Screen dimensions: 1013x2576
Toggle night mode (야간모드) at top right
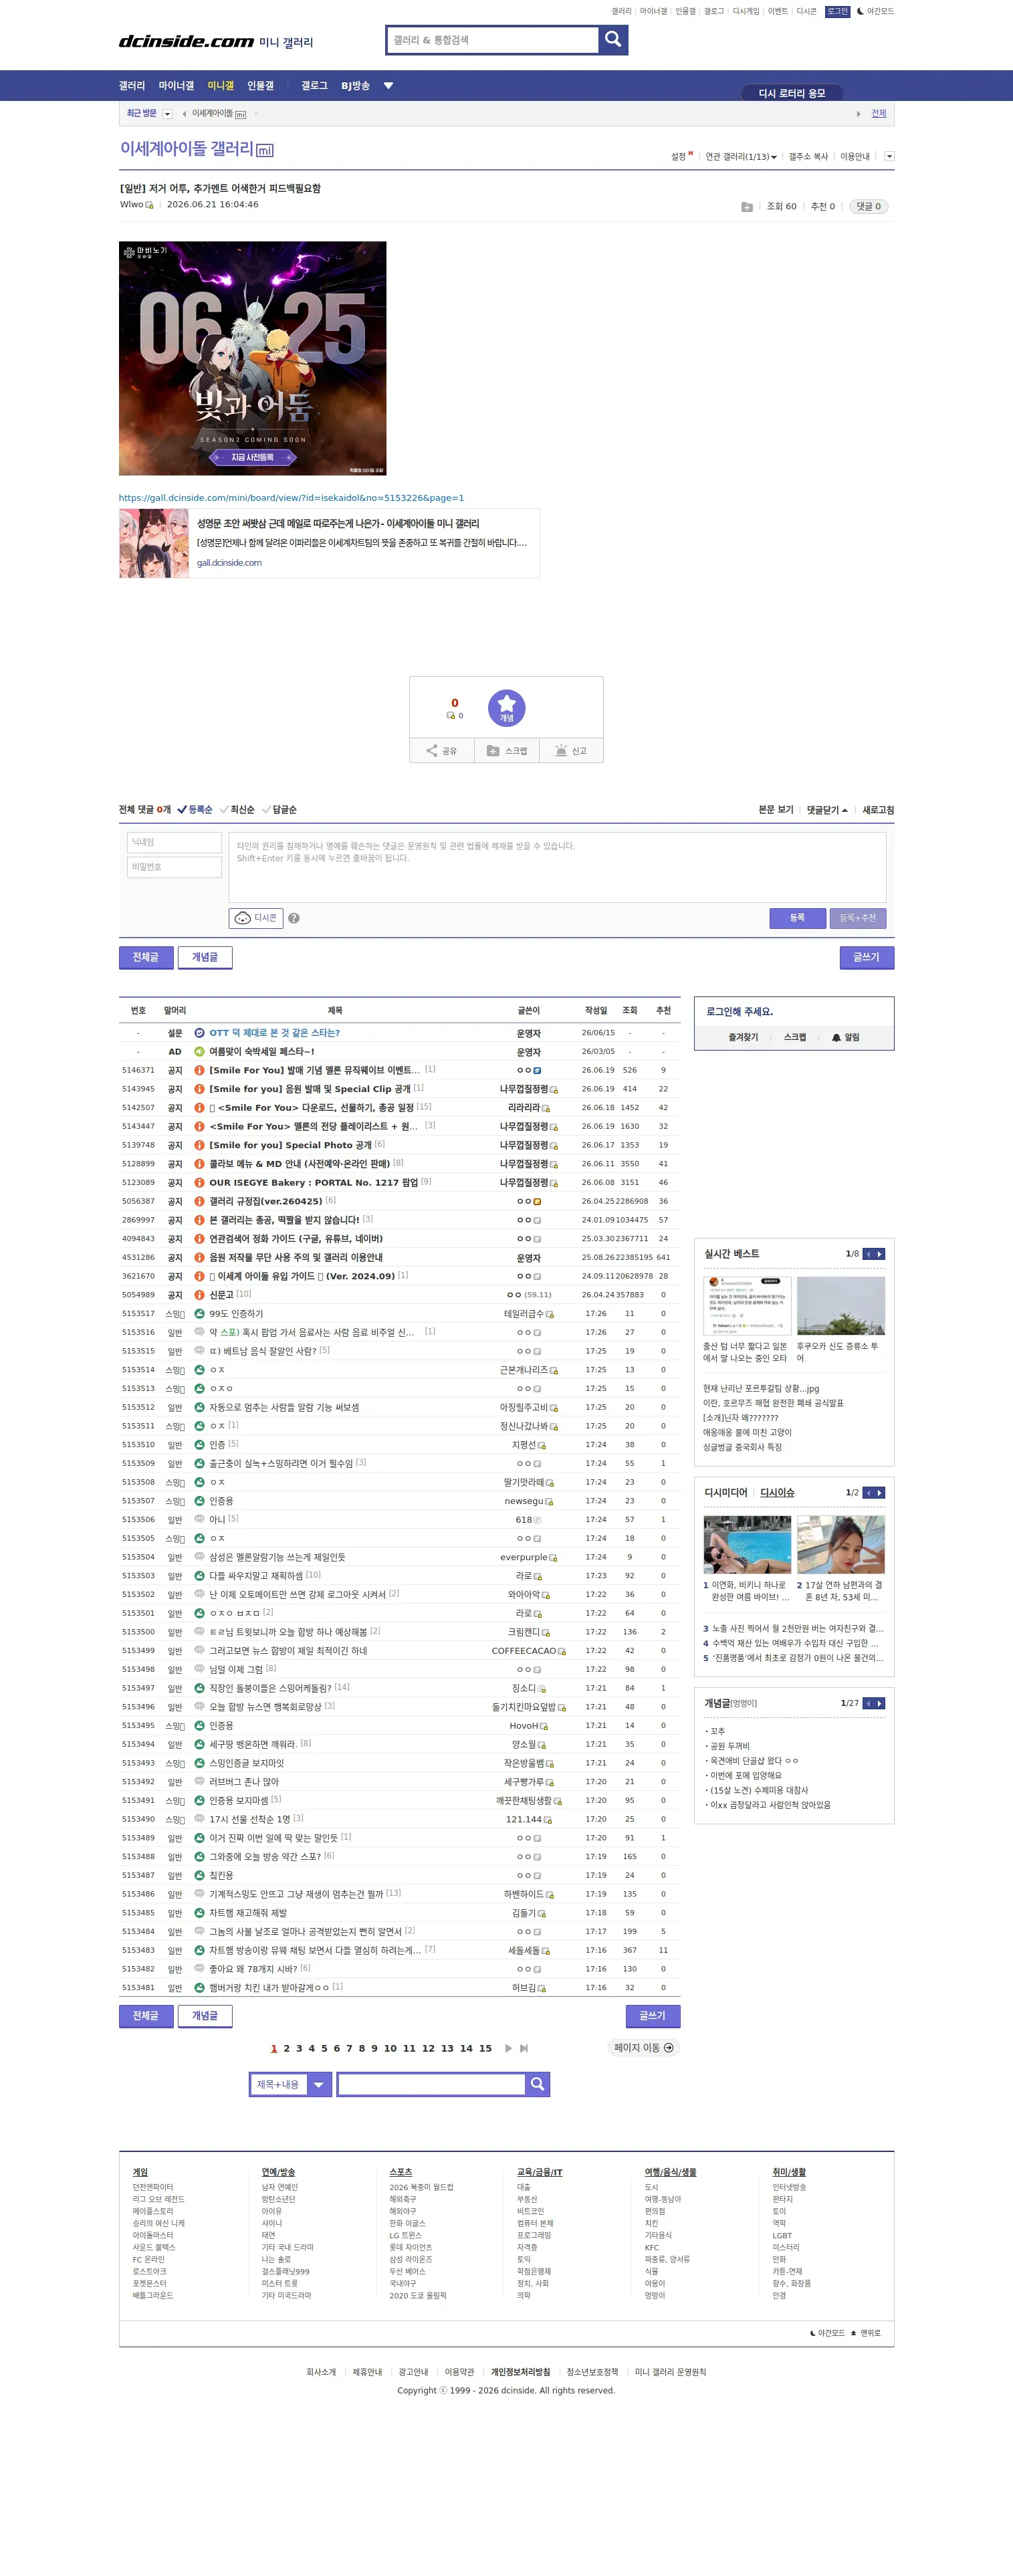coord(875,11)
